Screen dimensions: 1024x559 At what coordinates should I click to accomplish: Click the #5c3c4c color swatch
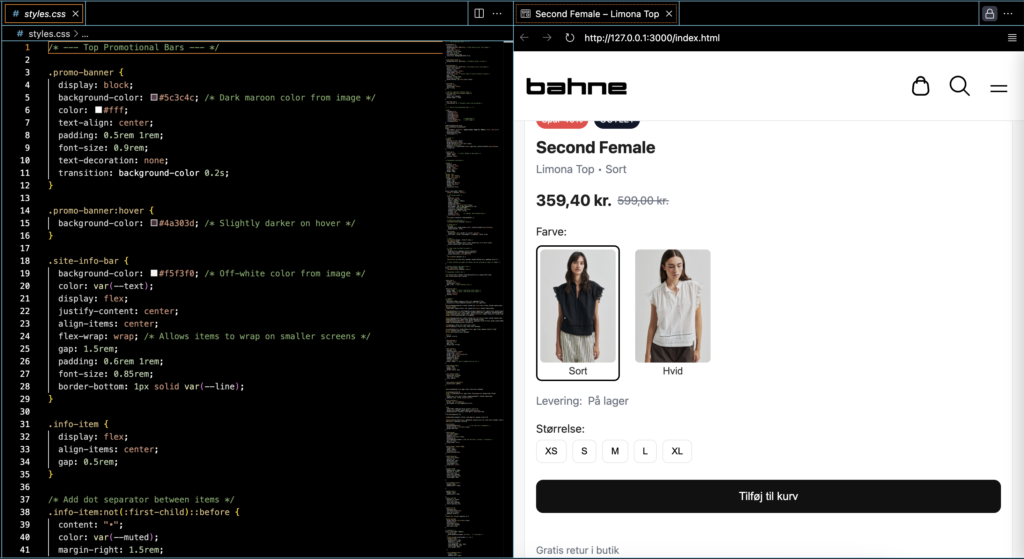coord(154,97)
